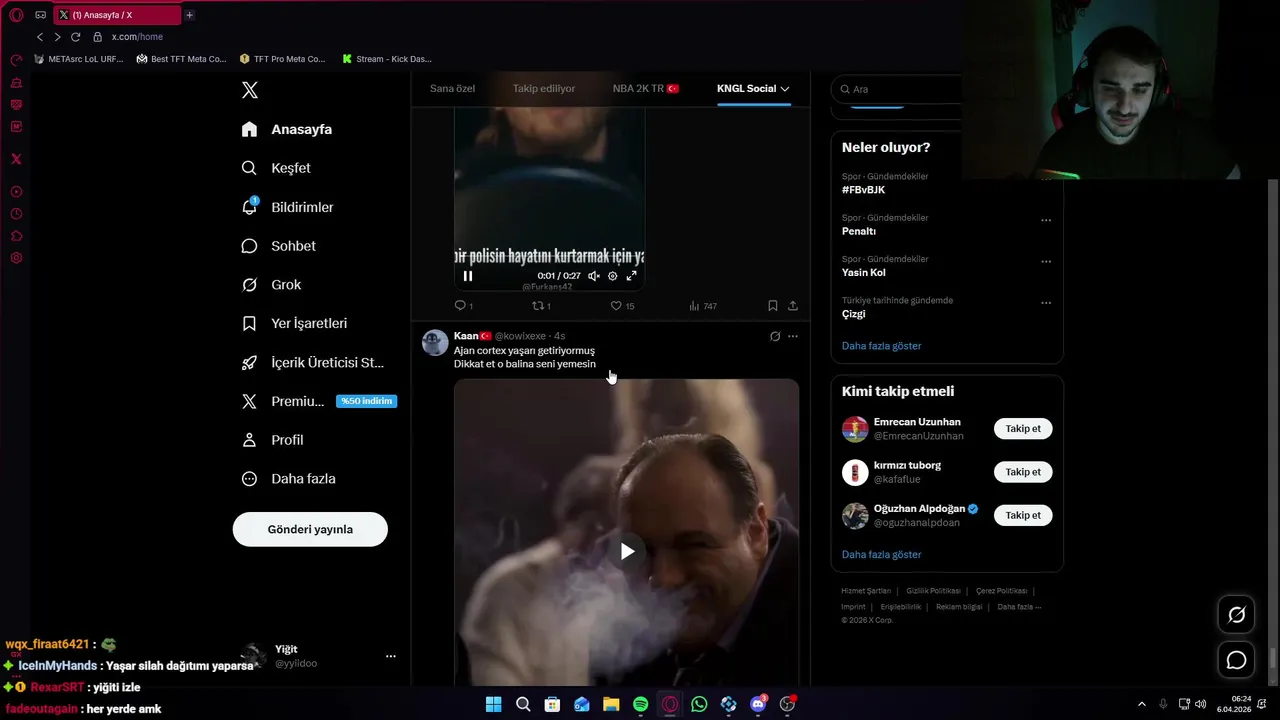
Task: Open Kaan's profile avatar
Action: pyautogui.click(x=435, y=343)
